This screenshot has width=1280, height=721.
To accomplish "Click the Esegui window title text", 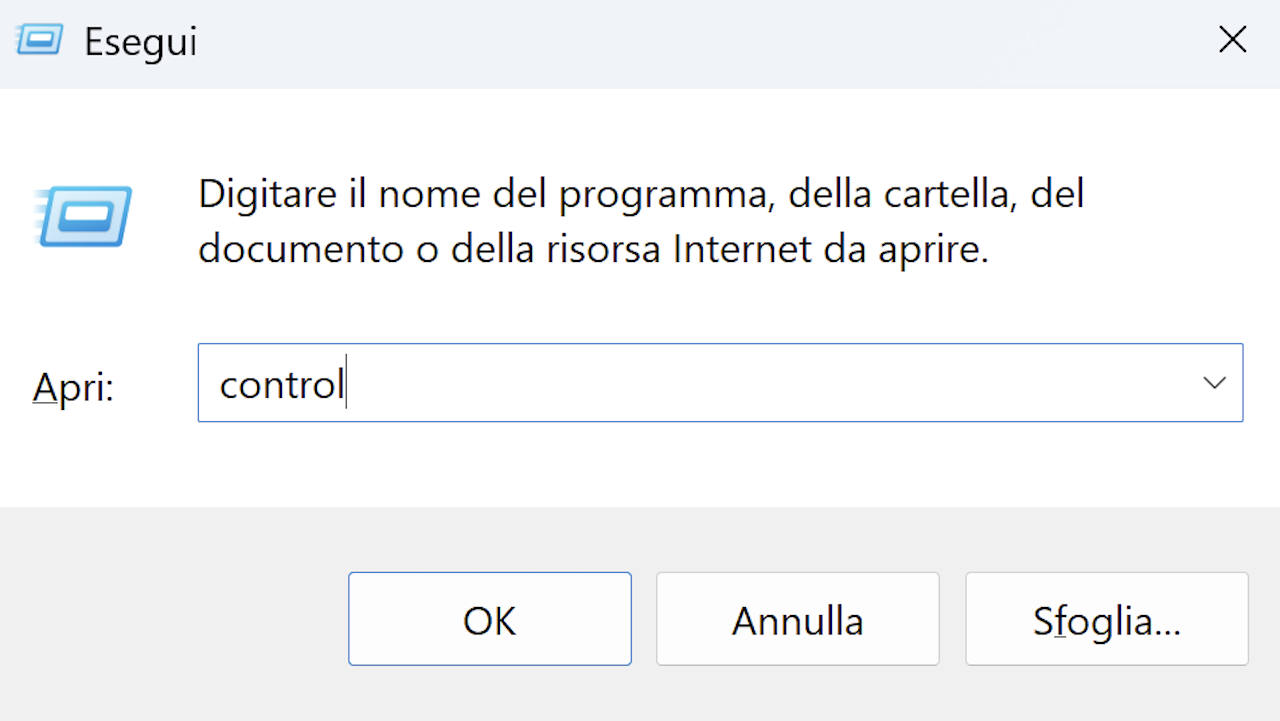I will click(141, 42).
